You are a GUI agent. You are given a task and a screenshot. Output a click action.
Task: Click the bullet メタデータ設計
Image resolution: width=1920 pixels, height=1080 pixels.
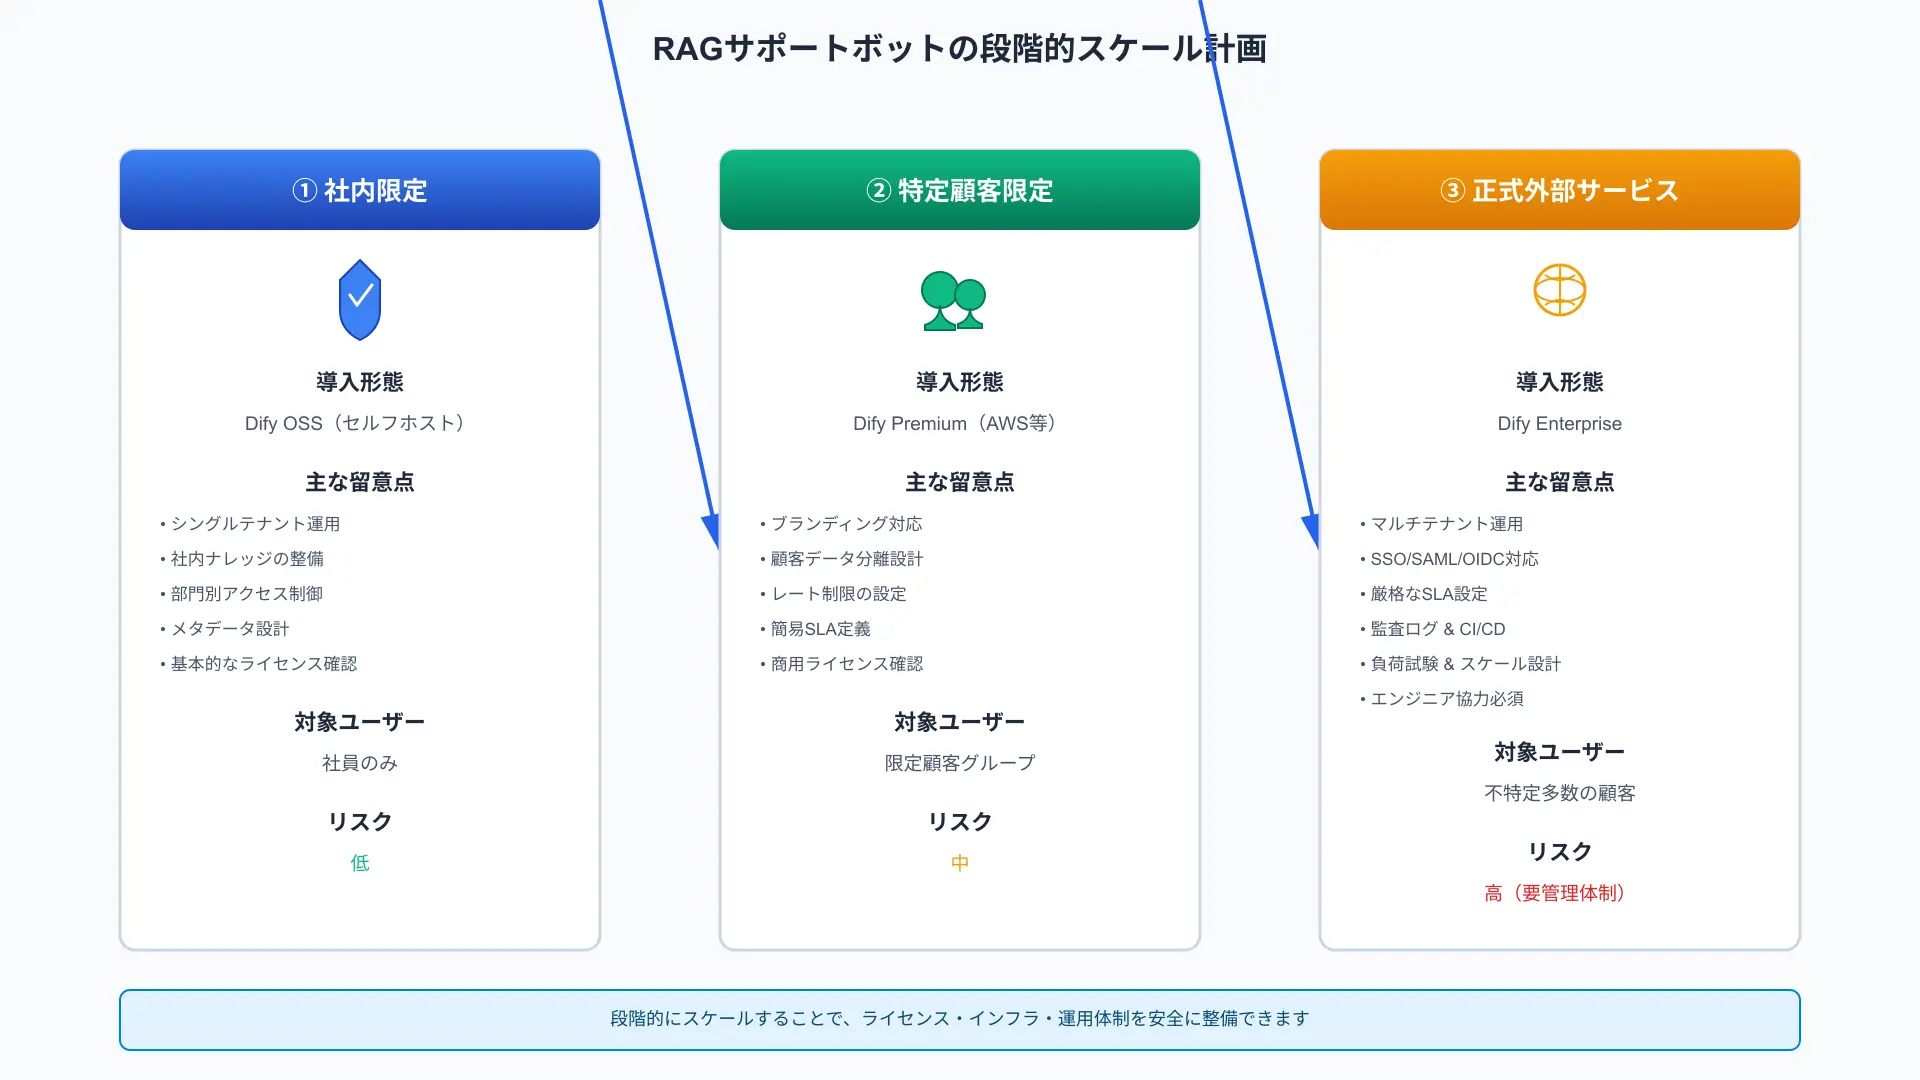pyautogui.click(x=225, y=629)
